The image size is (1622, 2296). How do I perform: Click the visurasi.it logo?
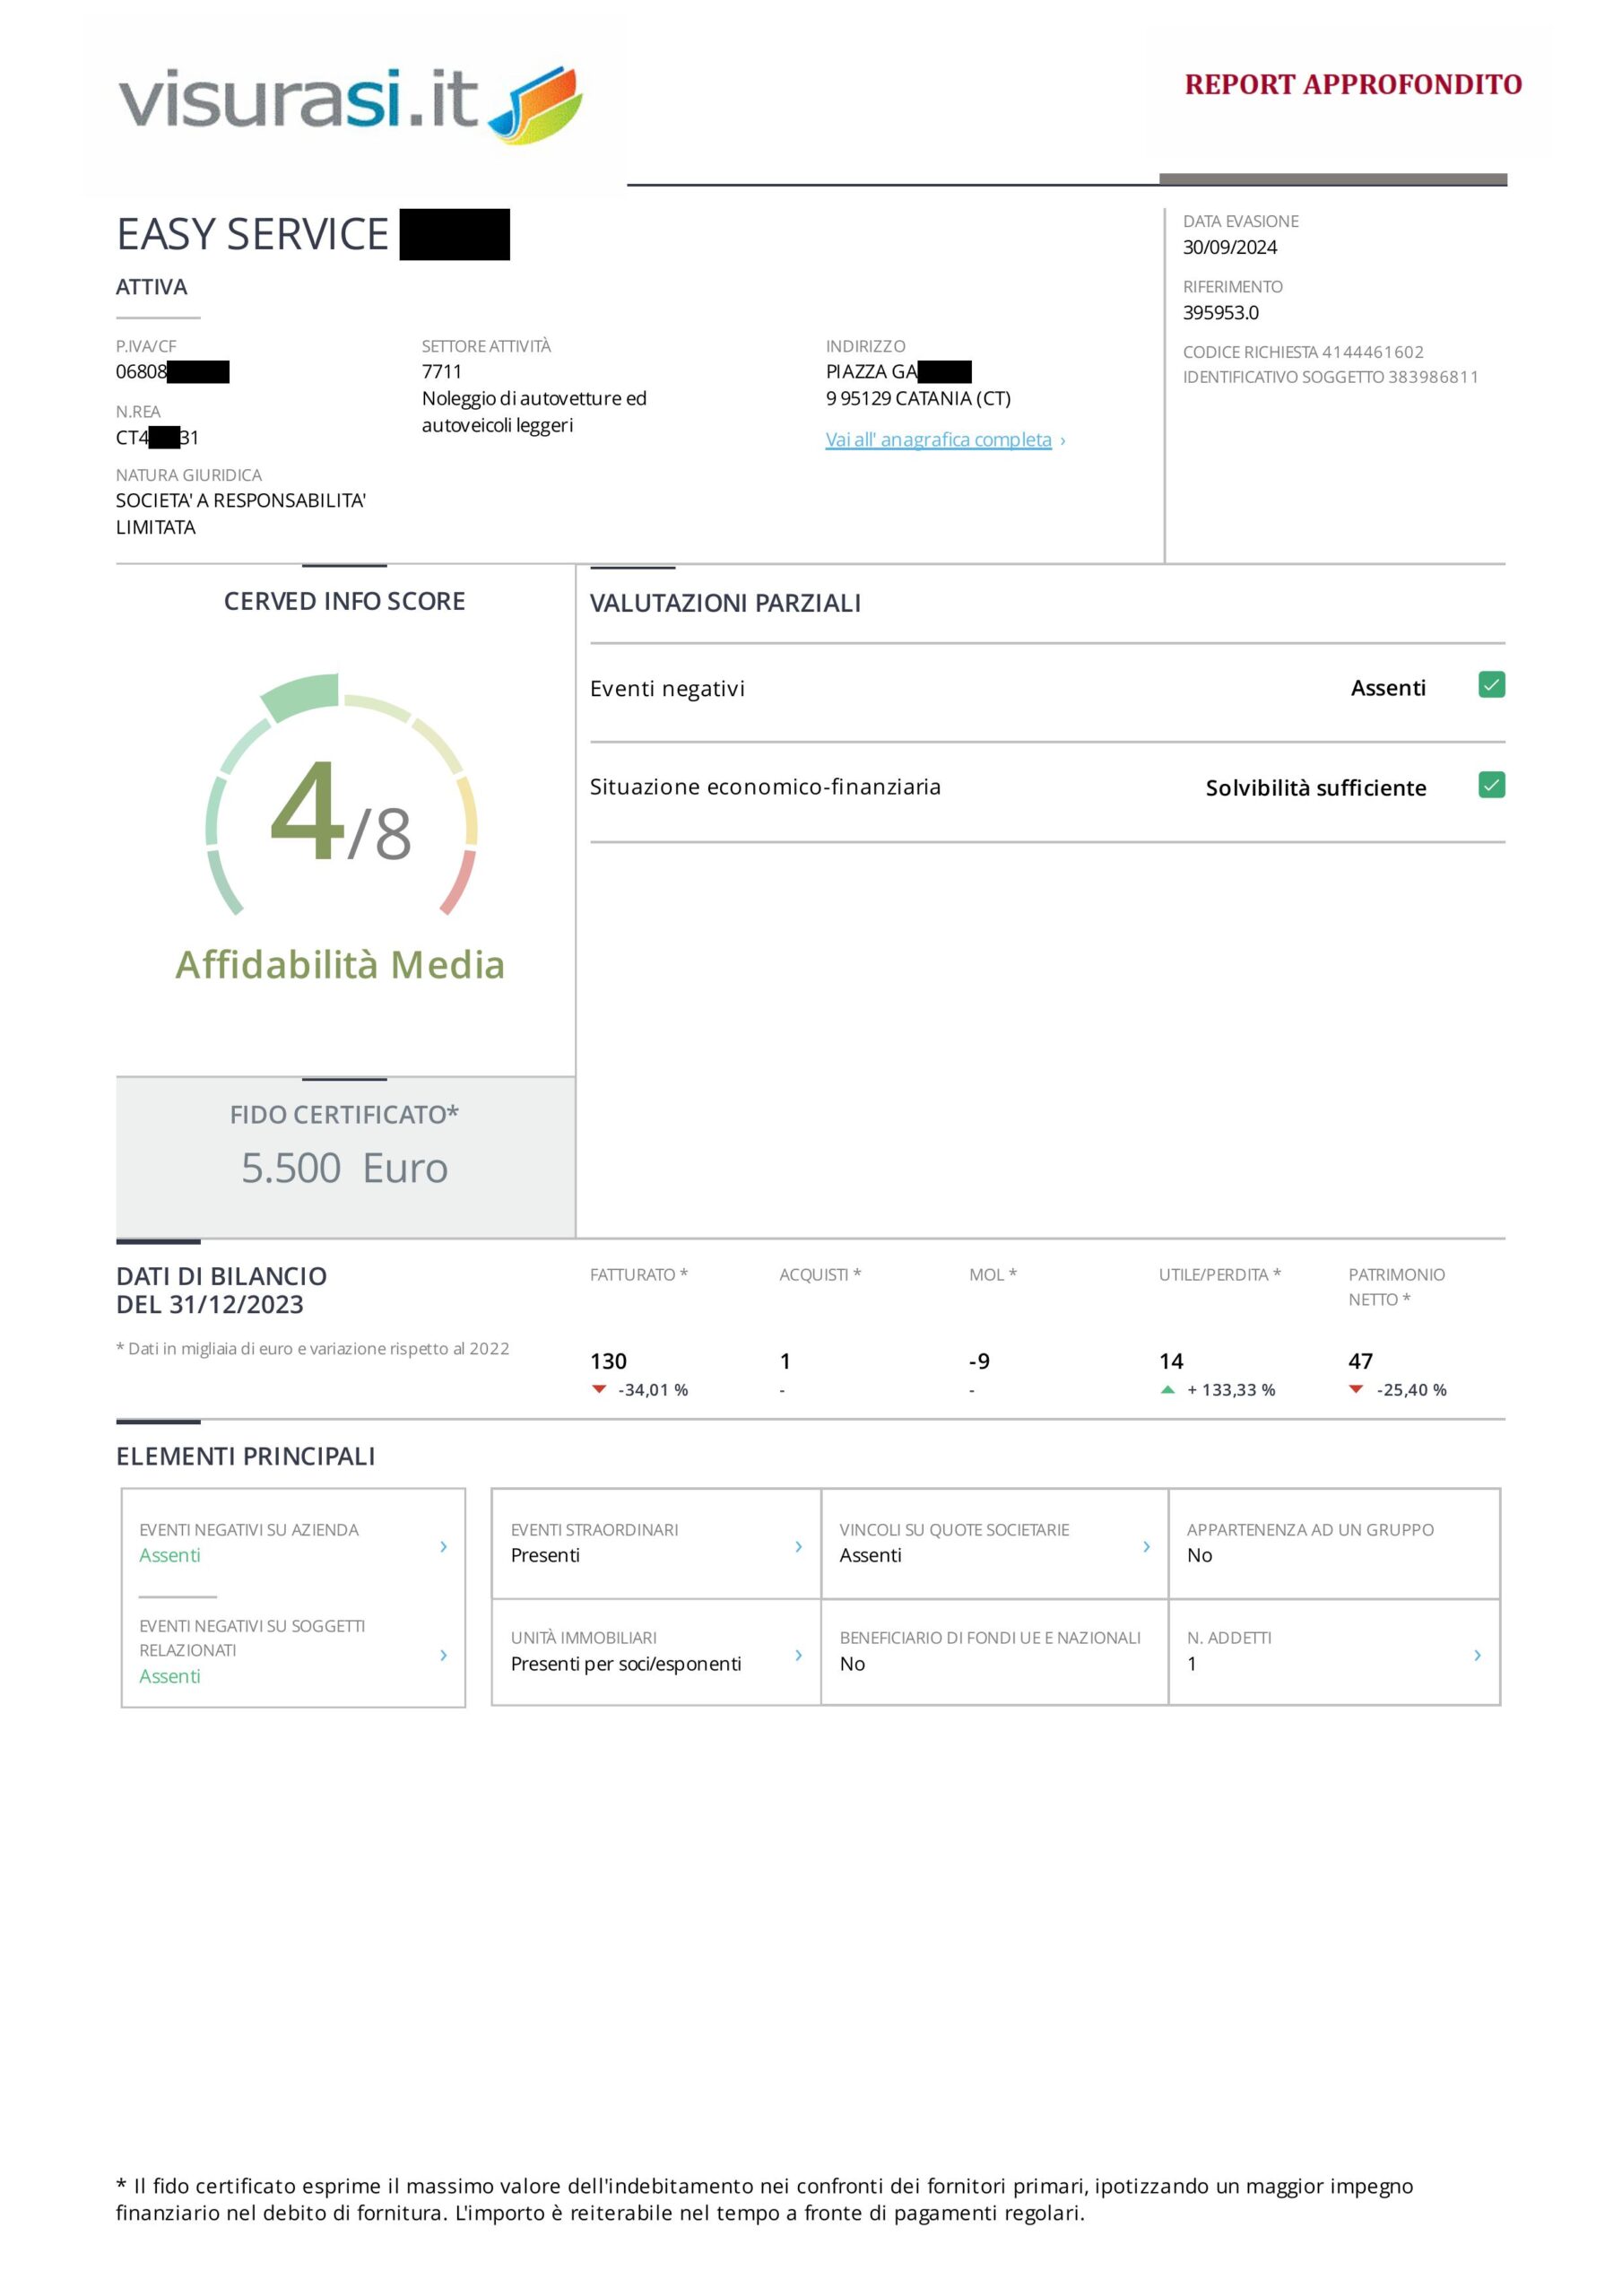coord(350,103)
